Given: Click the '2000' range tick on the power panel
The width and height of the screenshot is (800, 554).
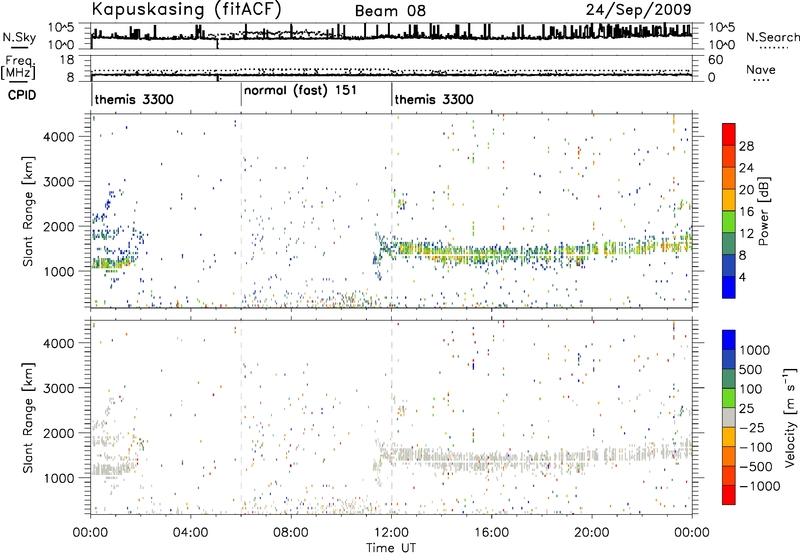Looking at the screenshot, I should coord(59,226).
